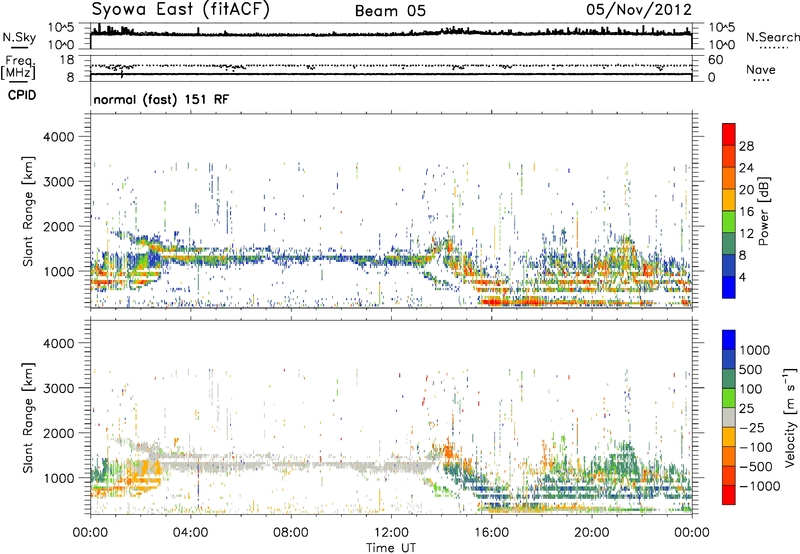Click the '16:00' time axis label
Viewport: 800px width, 554px height.
coord(491,533)
